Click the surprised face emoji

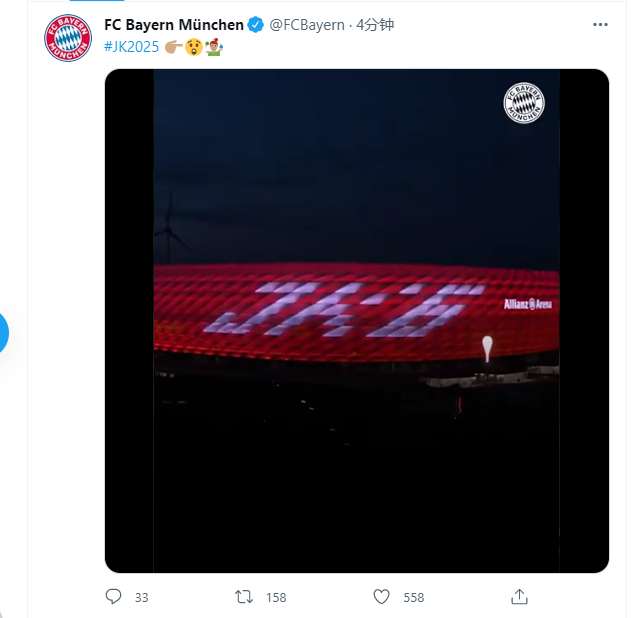(193, 46)
